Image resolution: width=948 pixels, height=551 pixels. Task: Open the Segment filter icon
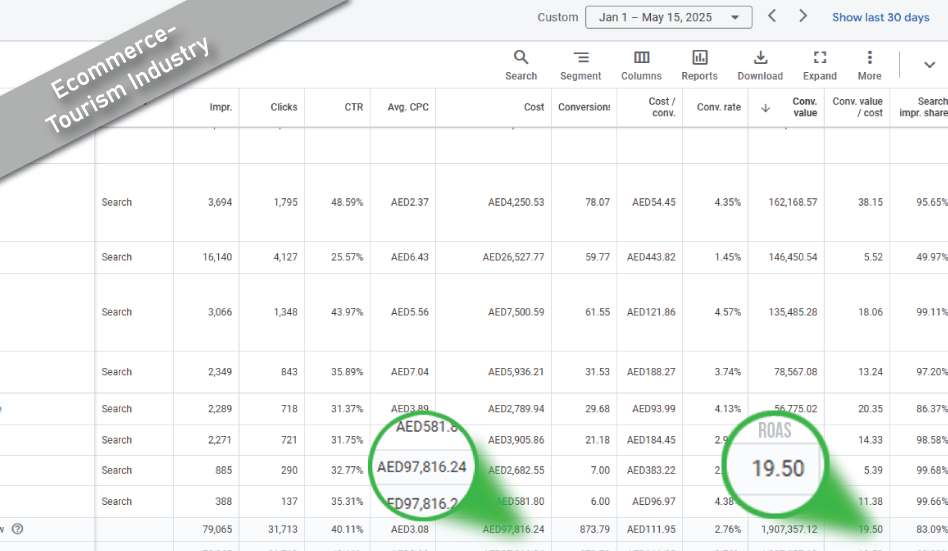click(580, 58)
